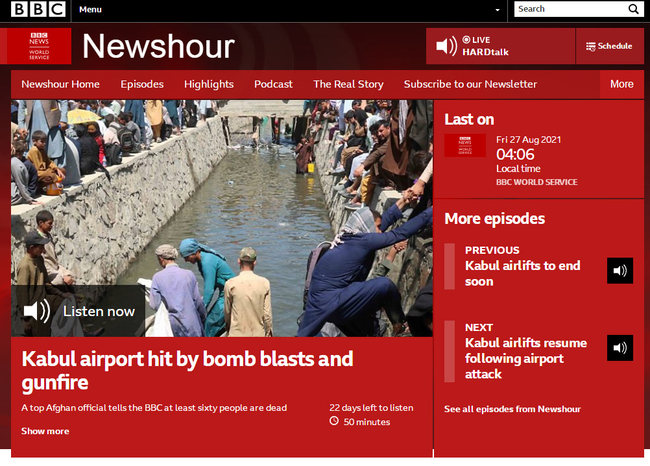The width and height of the screenshot is (650, 466).
Task: Play the live radio speaker icon
Action: click(x=446, y=46)
